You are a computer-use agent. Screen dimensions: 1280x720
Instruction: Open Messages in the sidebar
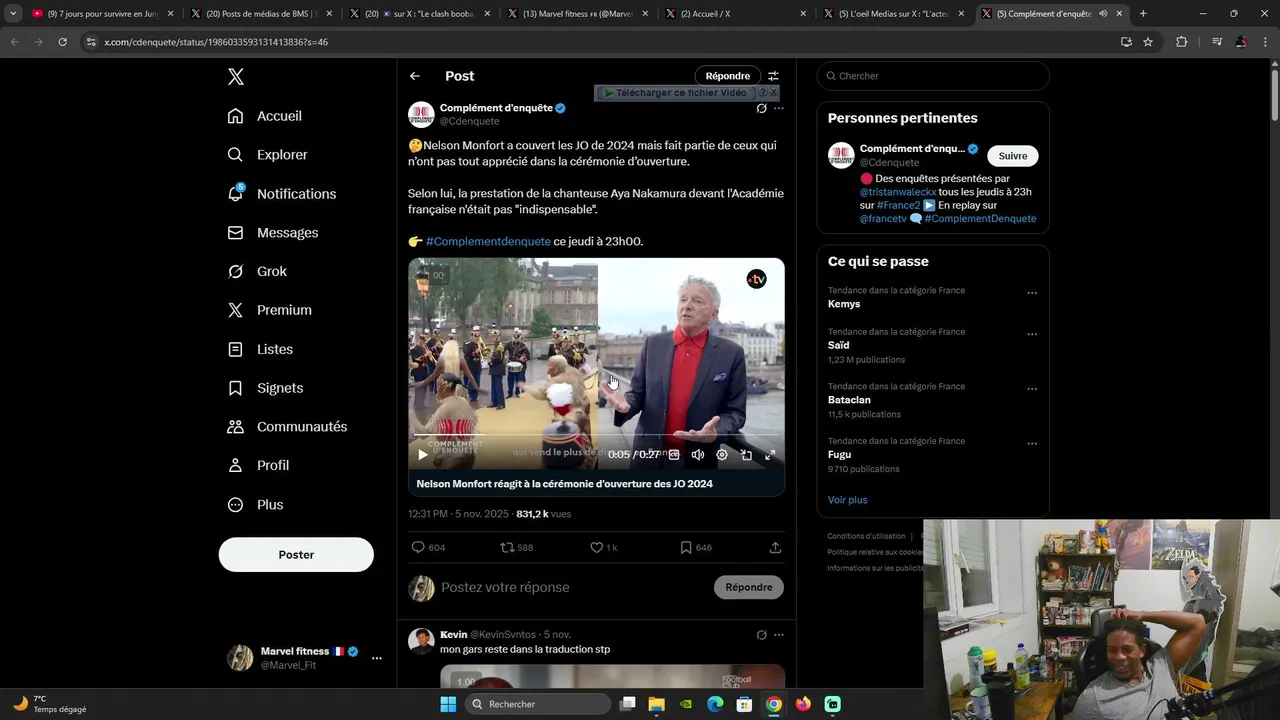click(273, 232)
